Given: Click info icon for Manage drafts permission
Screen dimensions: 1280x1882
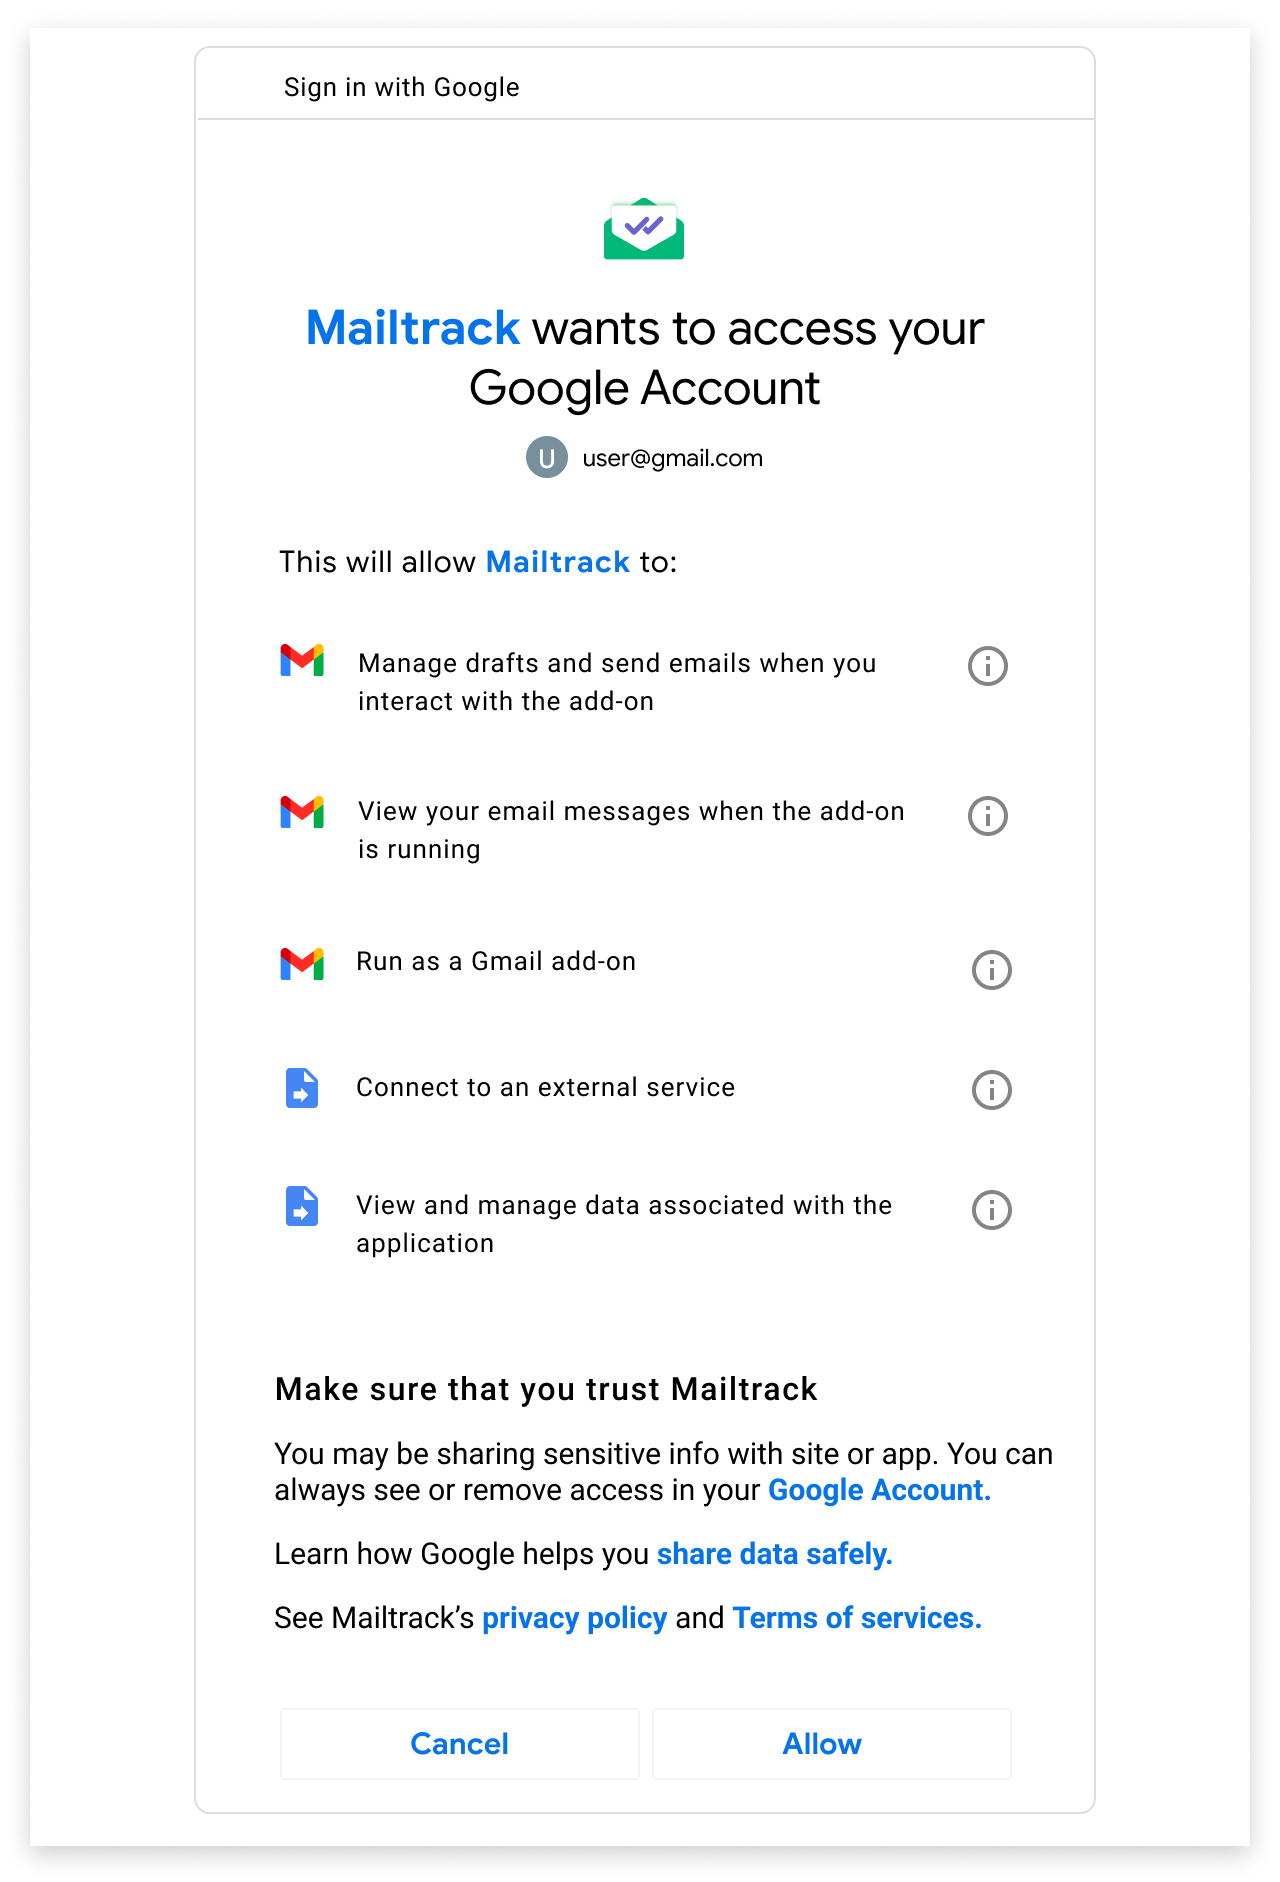Looking at the screenshot, I should coord(988,666).
